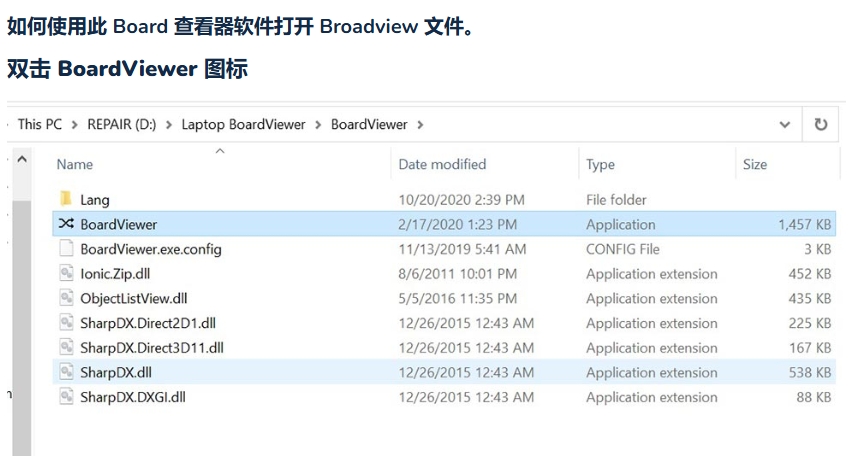Click the SharpDX.DXGI.dll file icon
The image size is (854, 459).
pyautogui.click(x=66, y=396)
